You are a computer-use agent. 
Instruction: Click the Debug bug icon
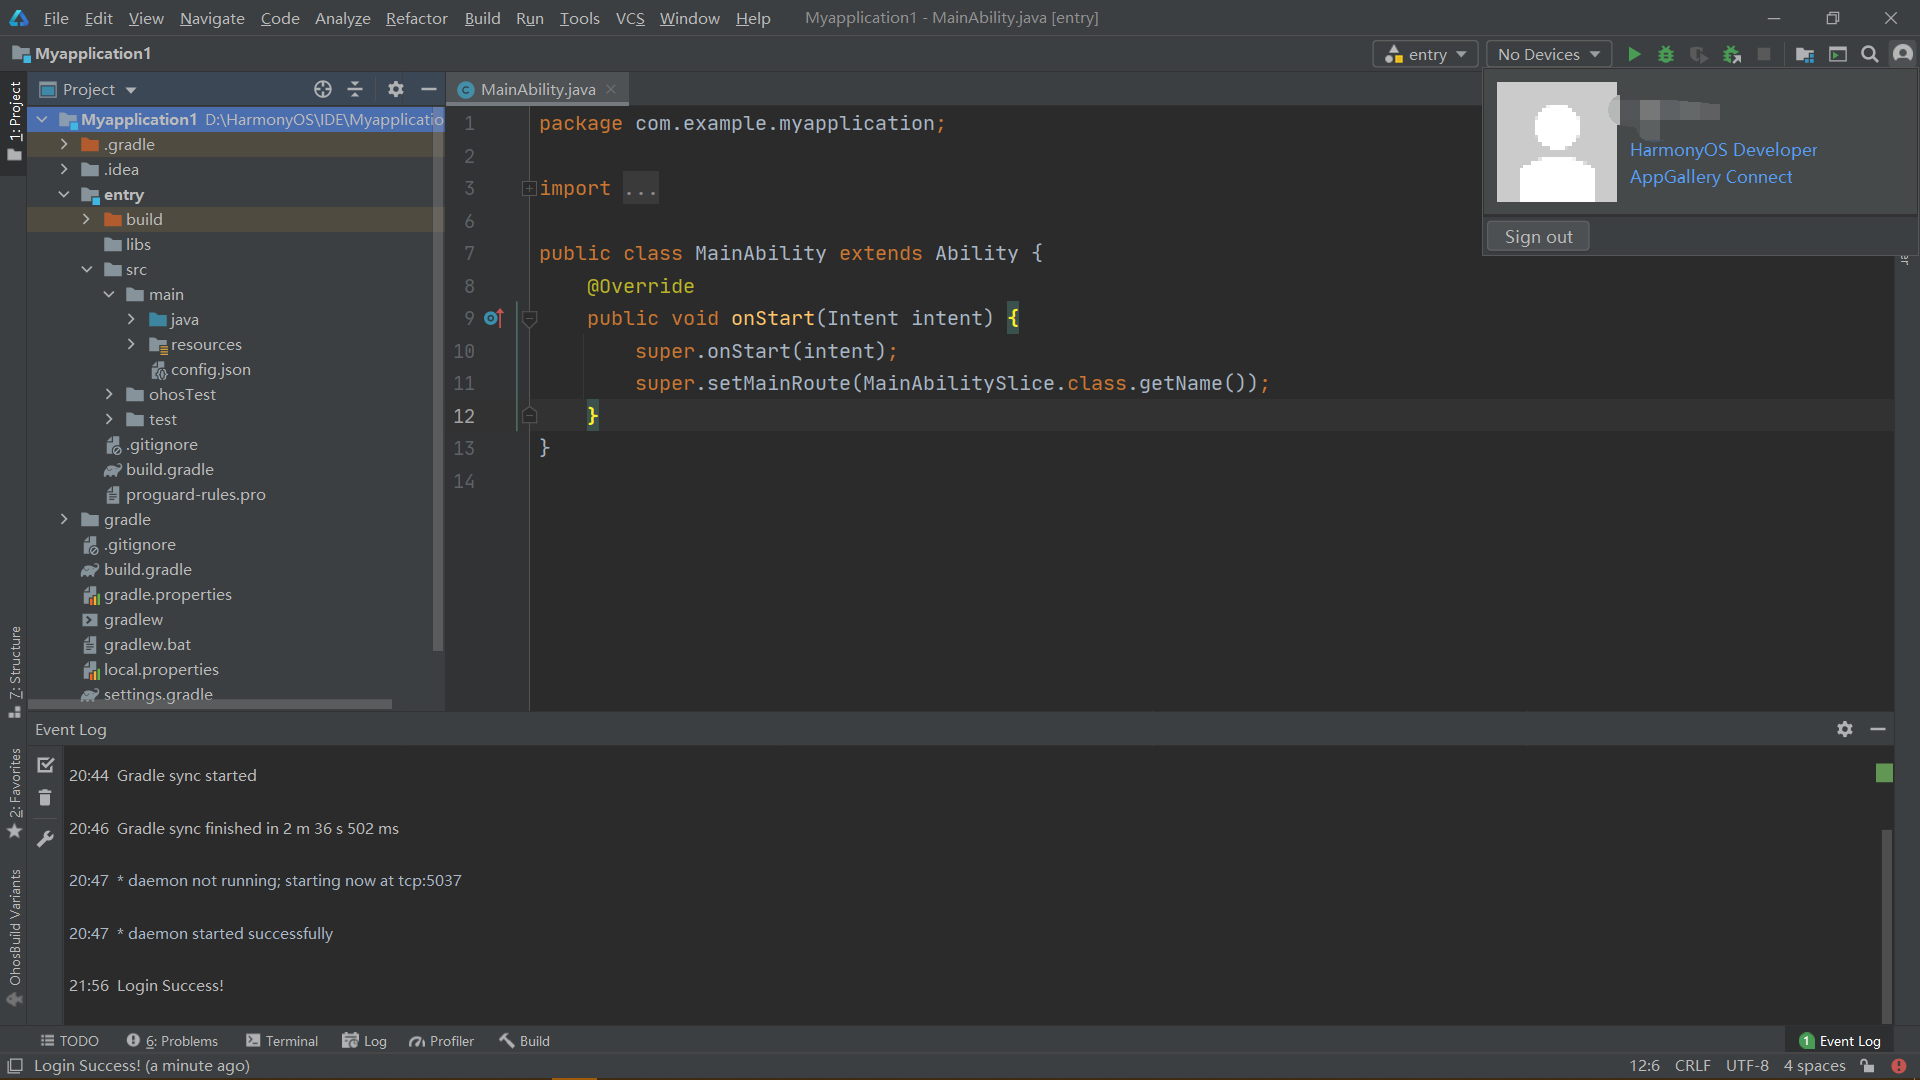pos(1665,54)
